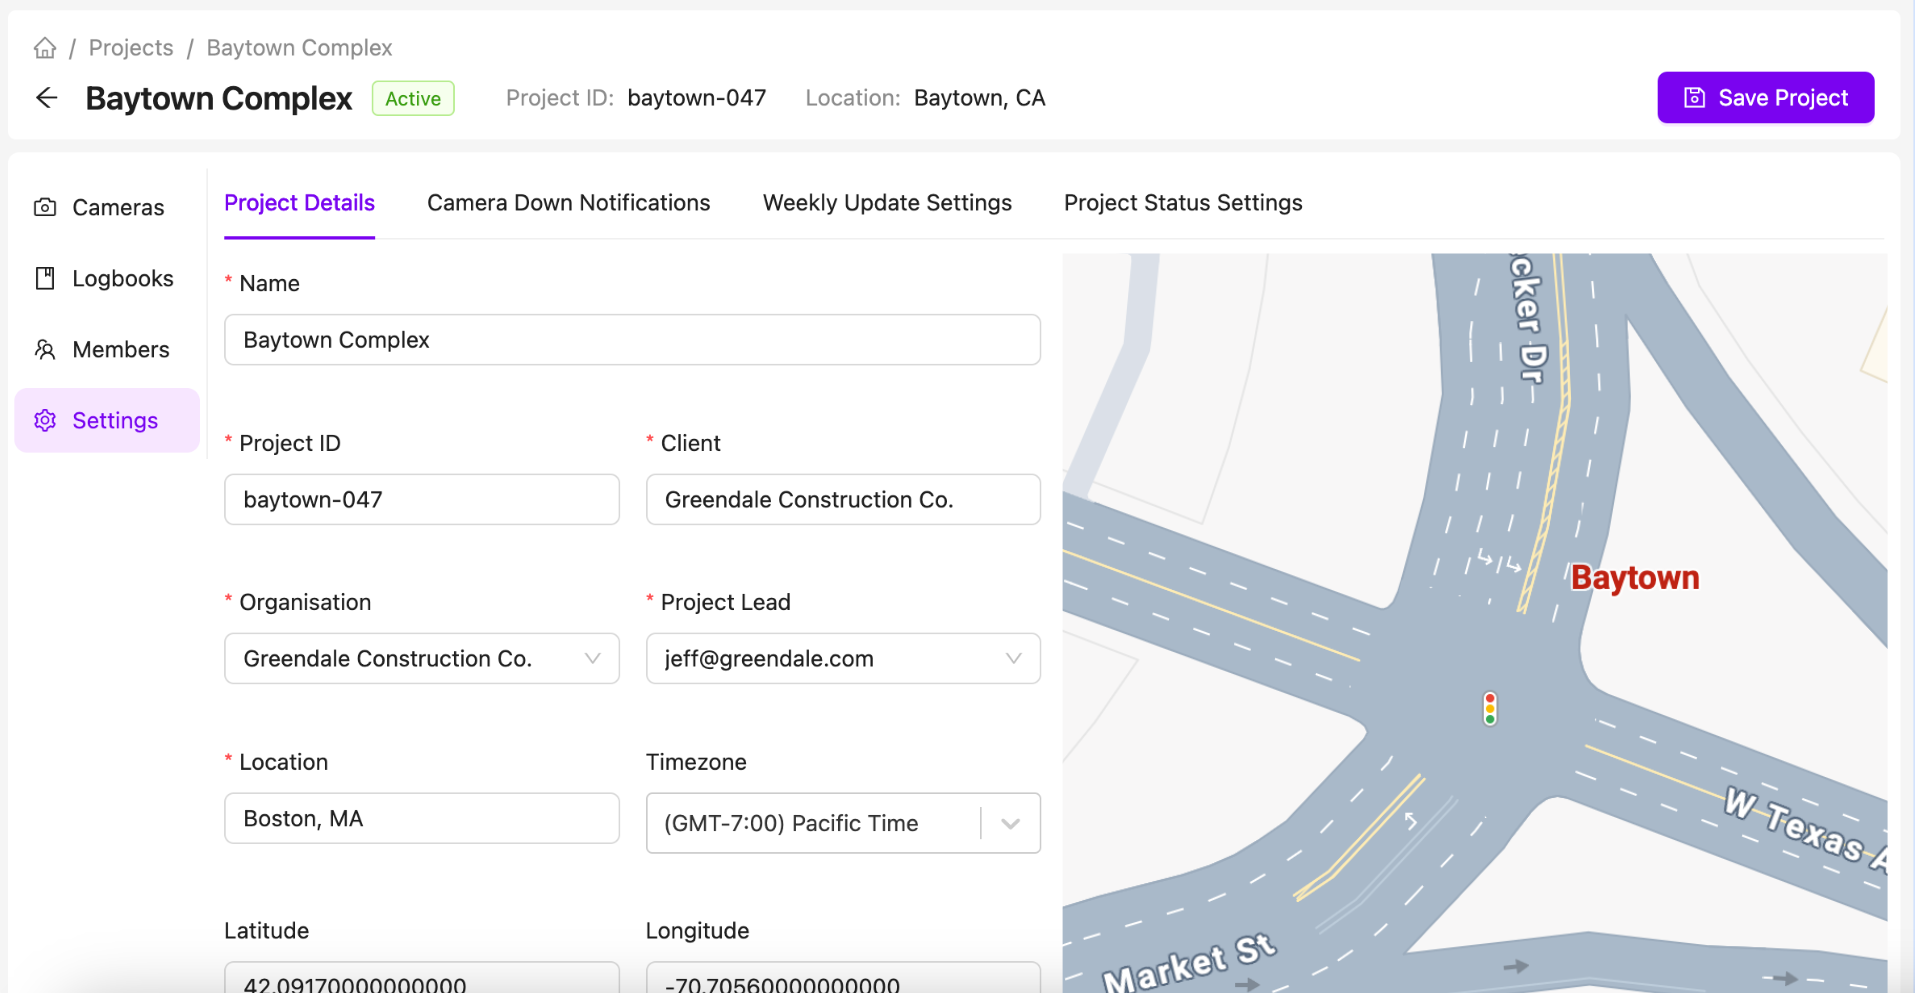This screenshot has height=993, width=1915.
Task: Open the Project Lead dropdown
Action: coord(1013,658)
